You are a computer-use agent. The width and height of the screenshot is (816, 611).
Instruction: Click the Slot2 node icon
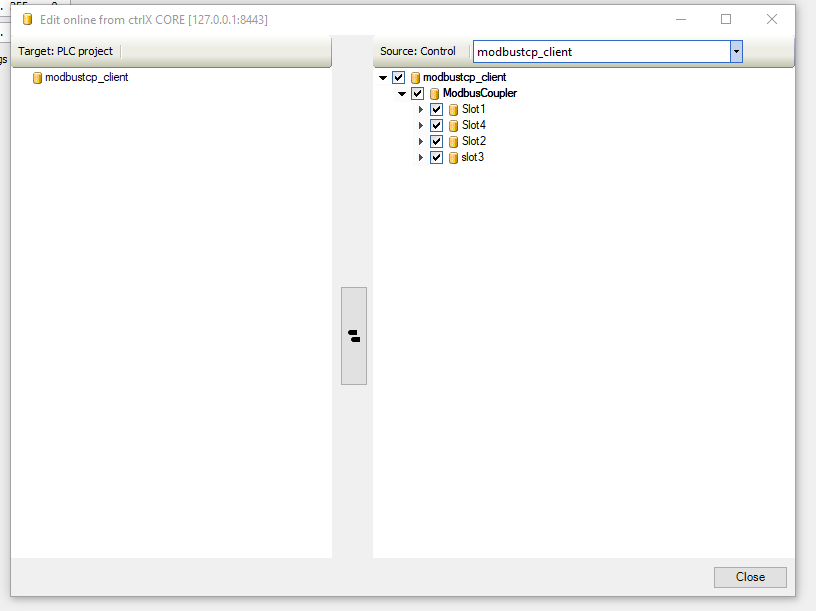(453, 142)
